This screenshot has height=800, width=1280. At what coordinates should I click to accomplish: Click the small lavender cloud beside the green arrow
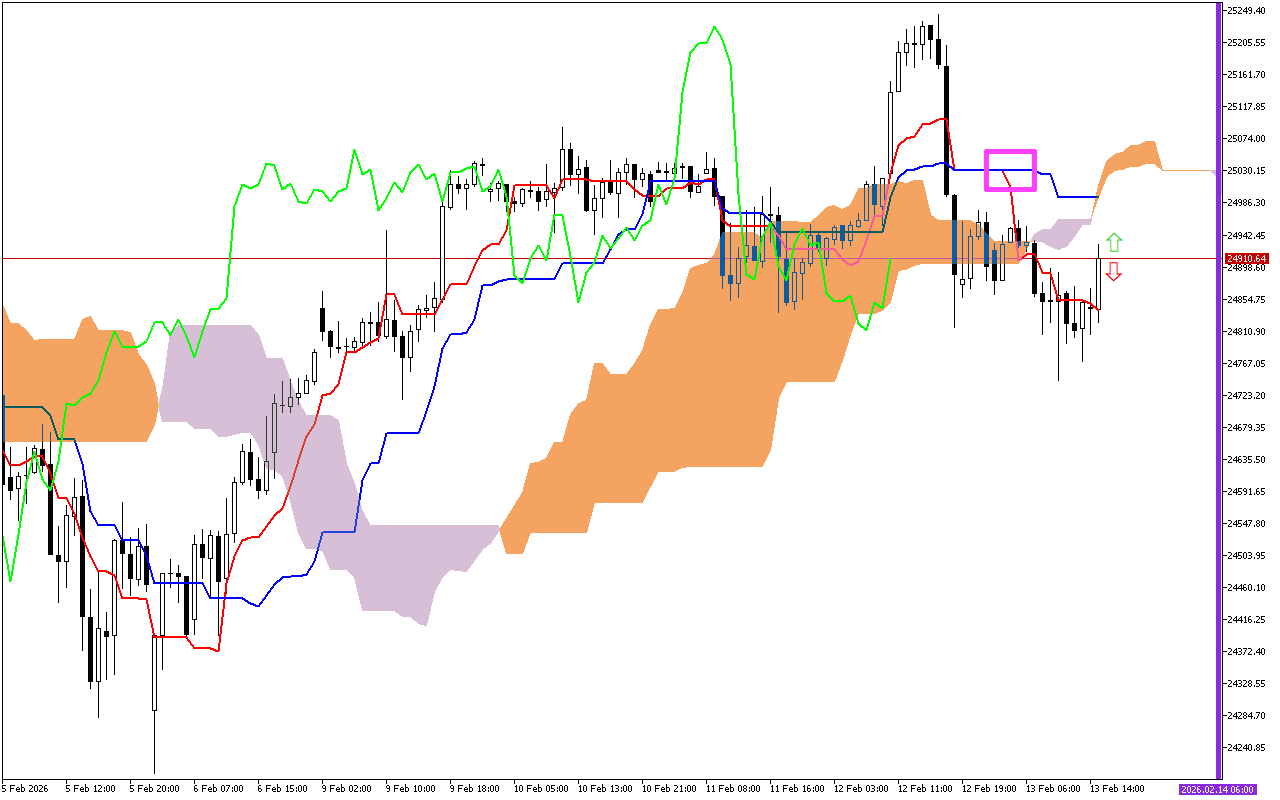click(x=1066, y=232)
